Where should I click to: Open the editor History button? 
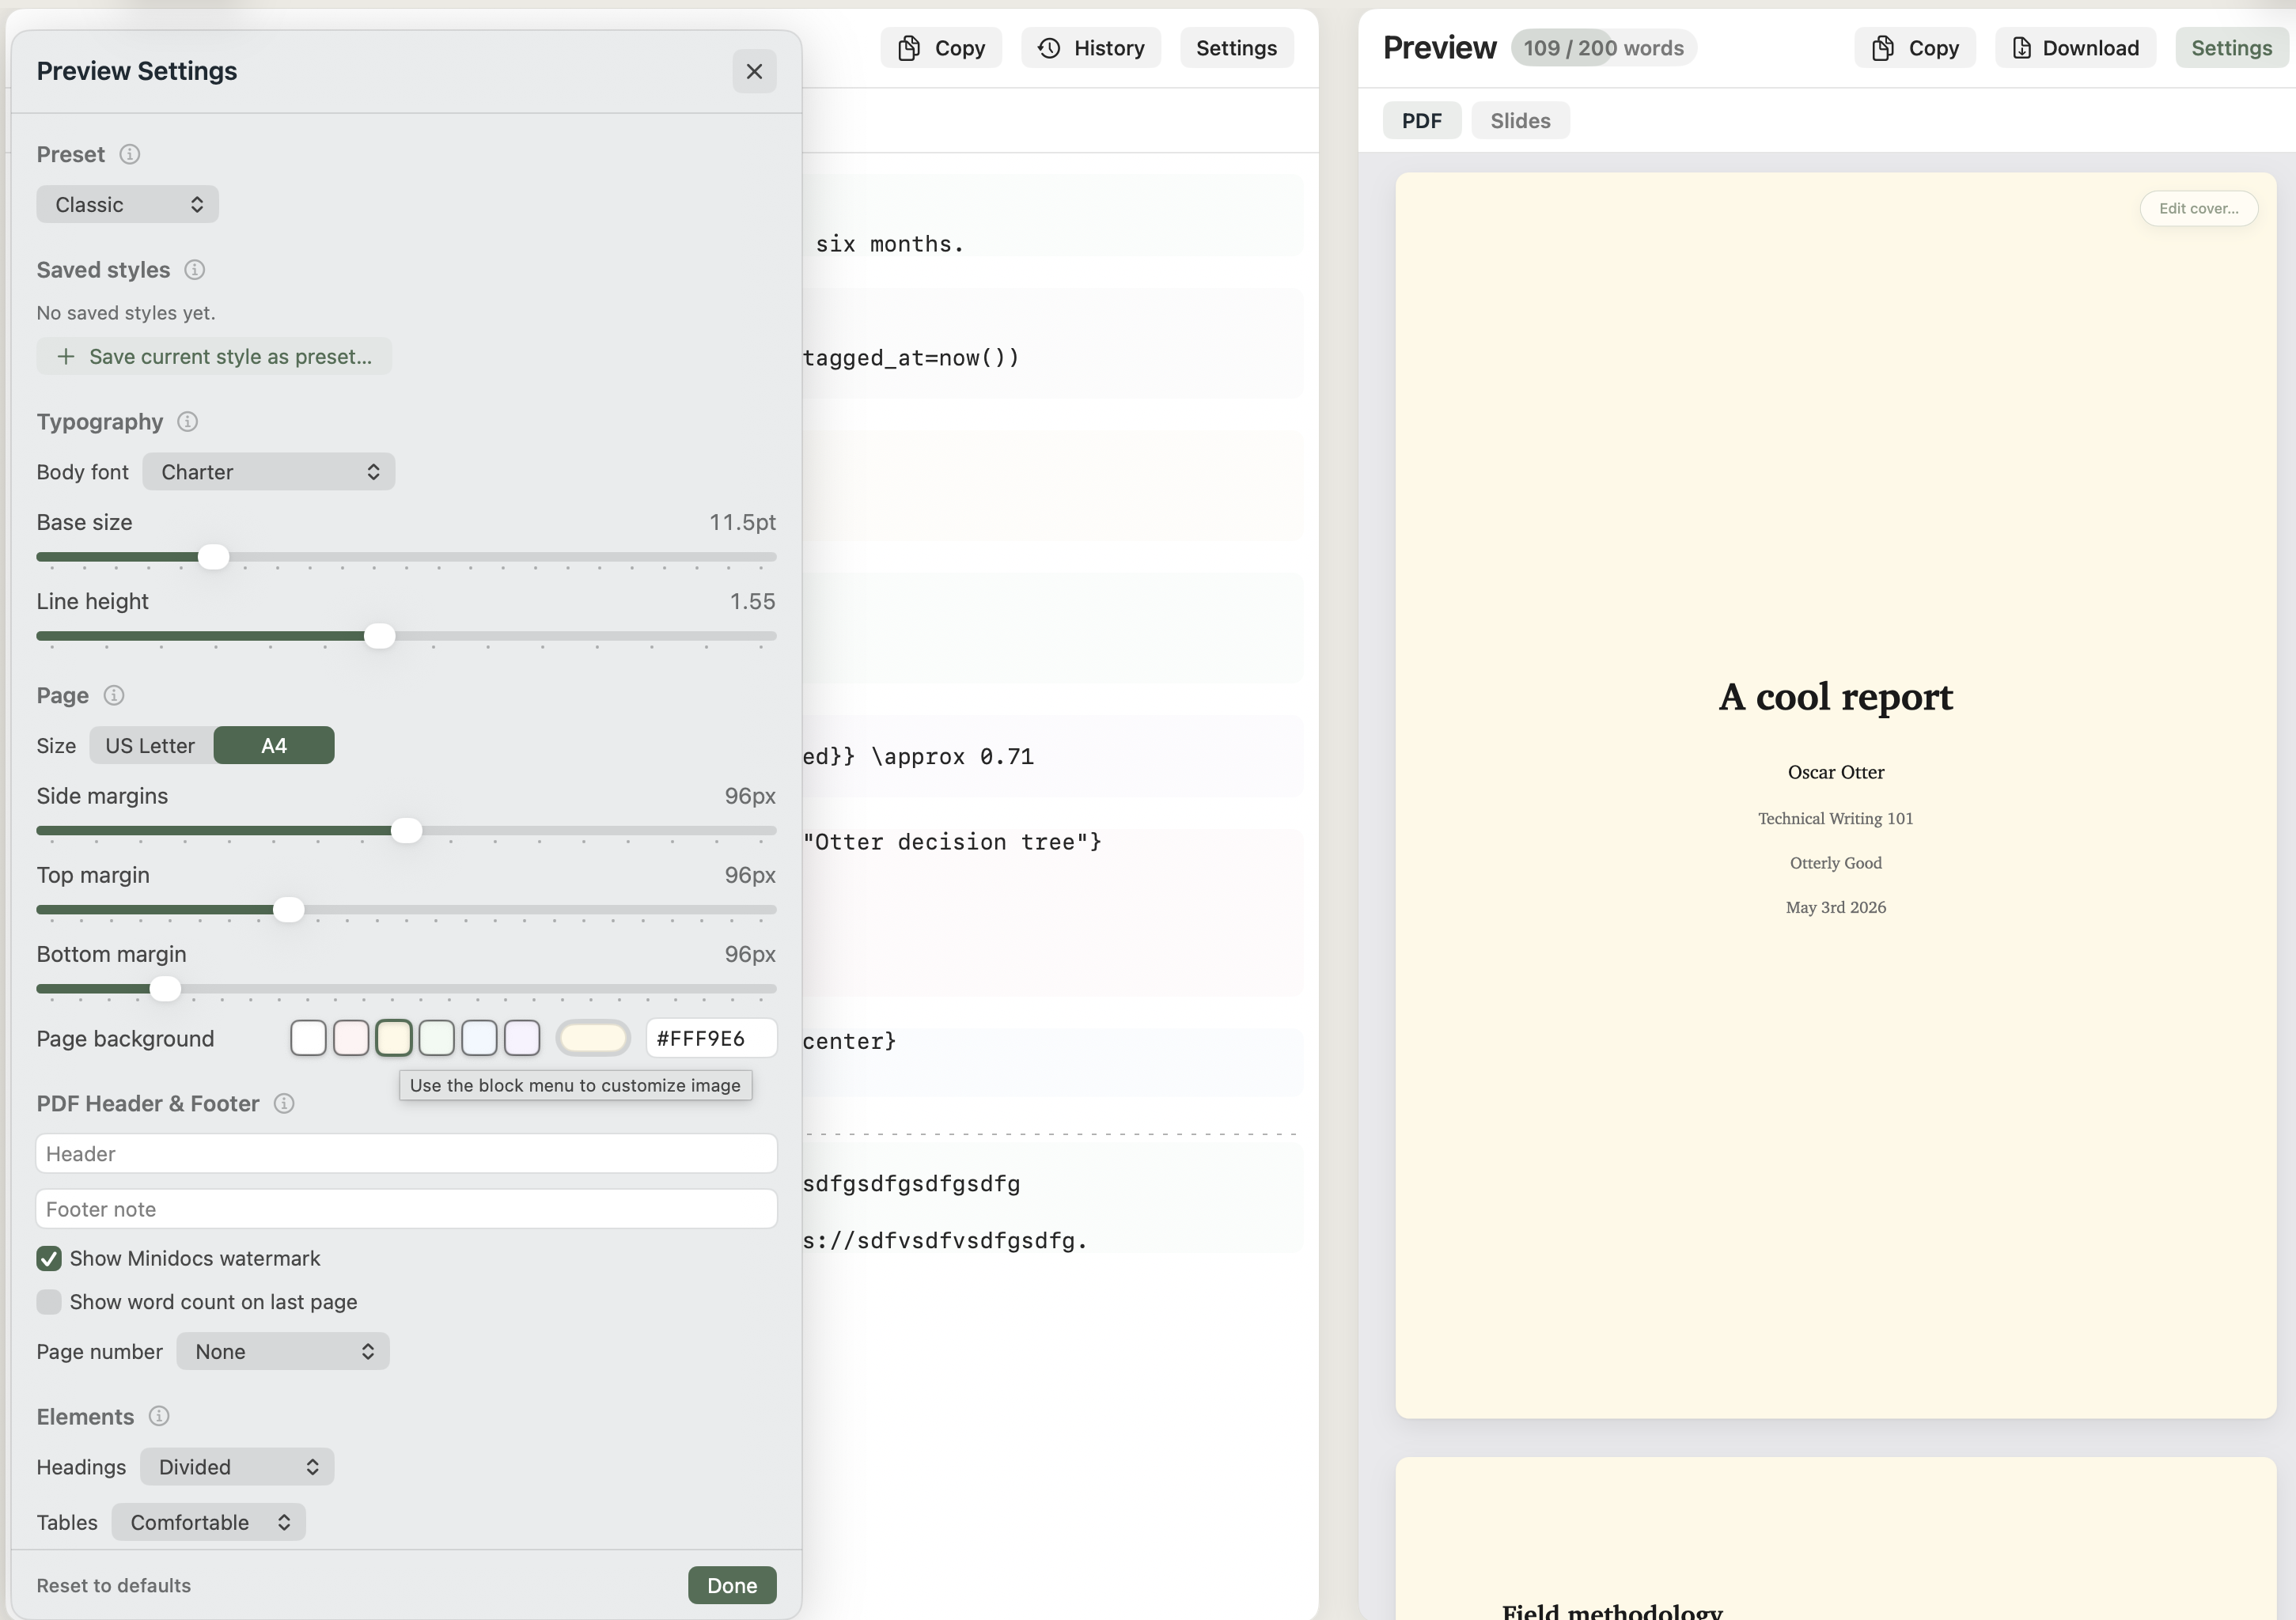[x=1091, y=48]
